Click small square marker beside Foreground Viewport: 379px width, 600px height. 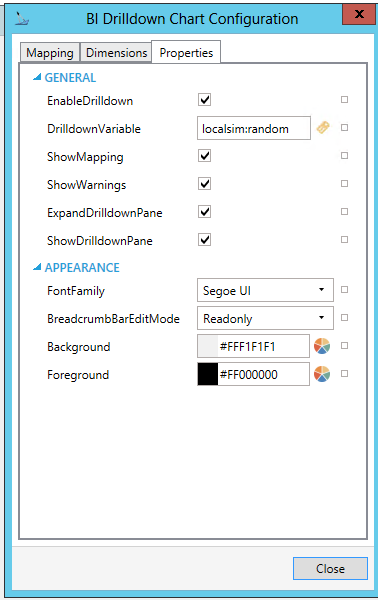coord(345,373)
